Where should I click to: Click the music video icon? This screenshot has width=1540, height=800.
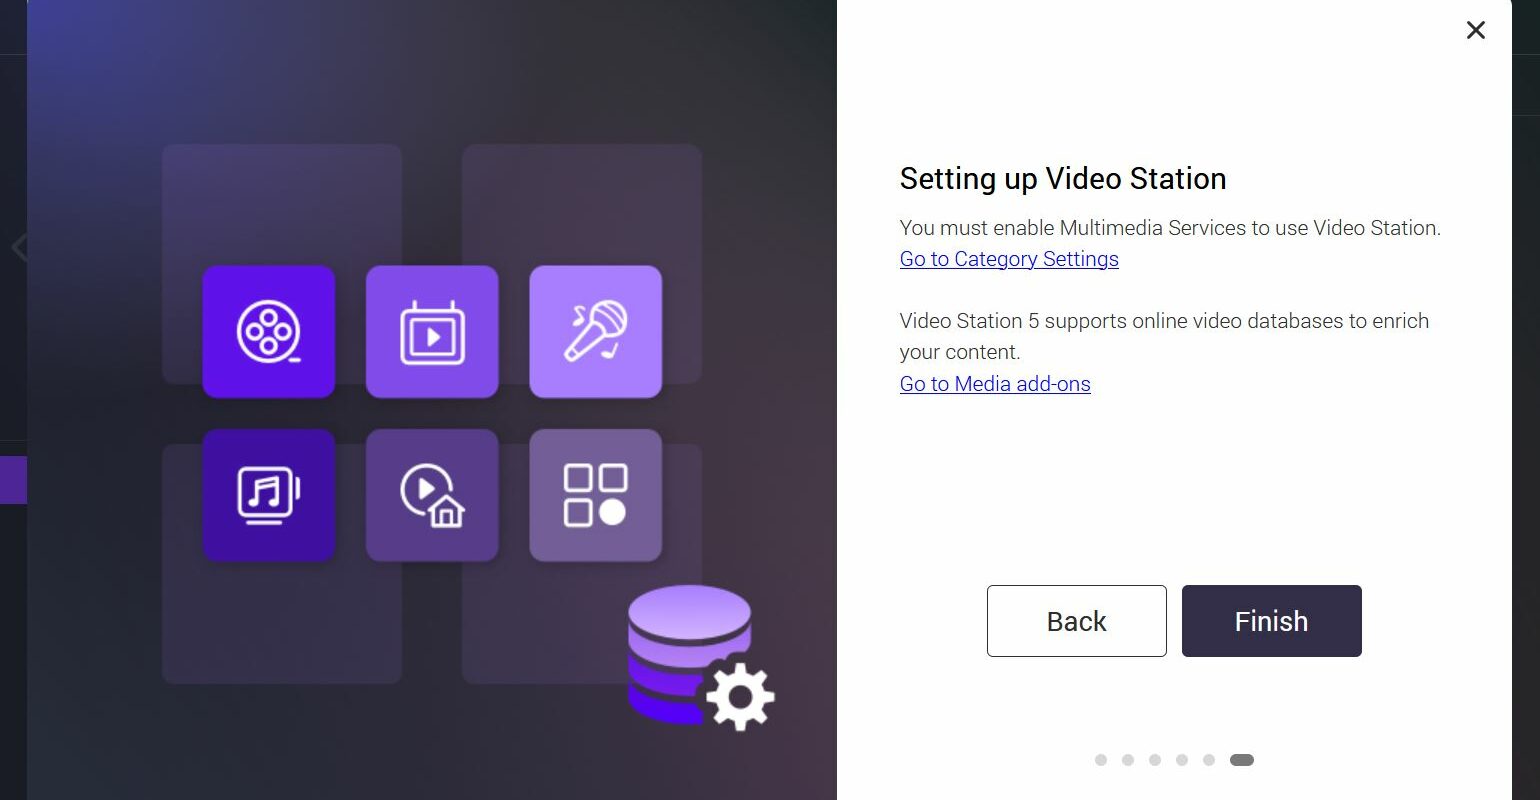click(x=268, y=495)
